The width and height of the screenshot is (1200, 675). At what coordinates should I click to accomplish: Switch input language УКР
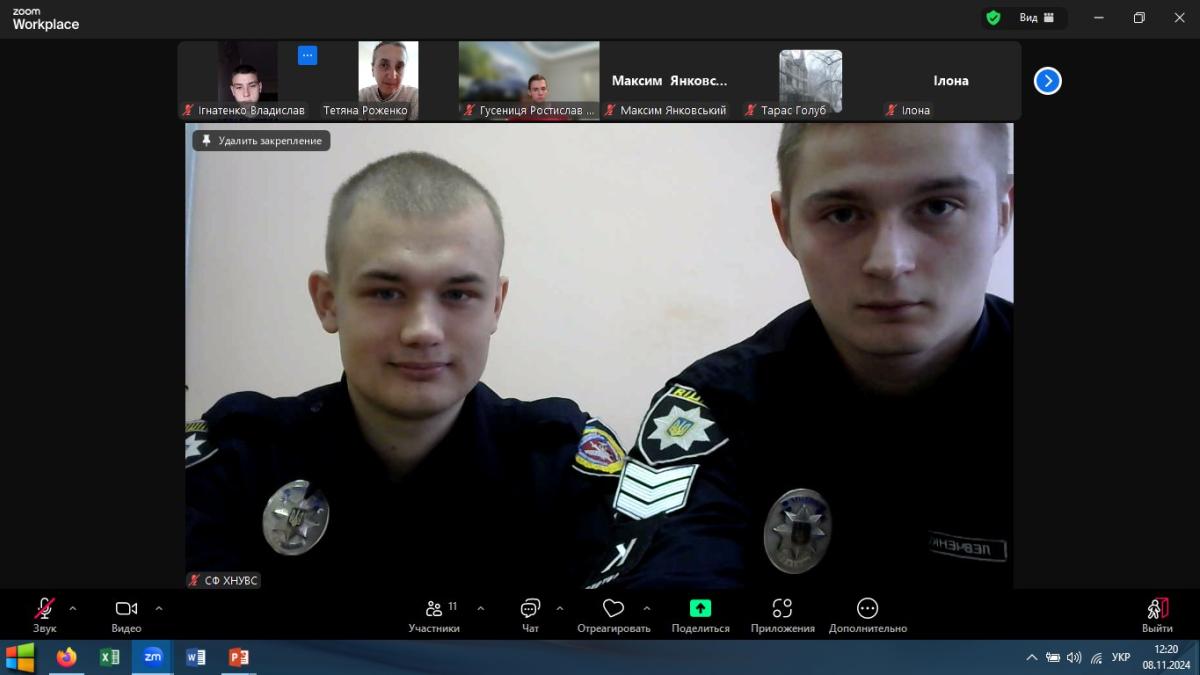coord(1121,657)
